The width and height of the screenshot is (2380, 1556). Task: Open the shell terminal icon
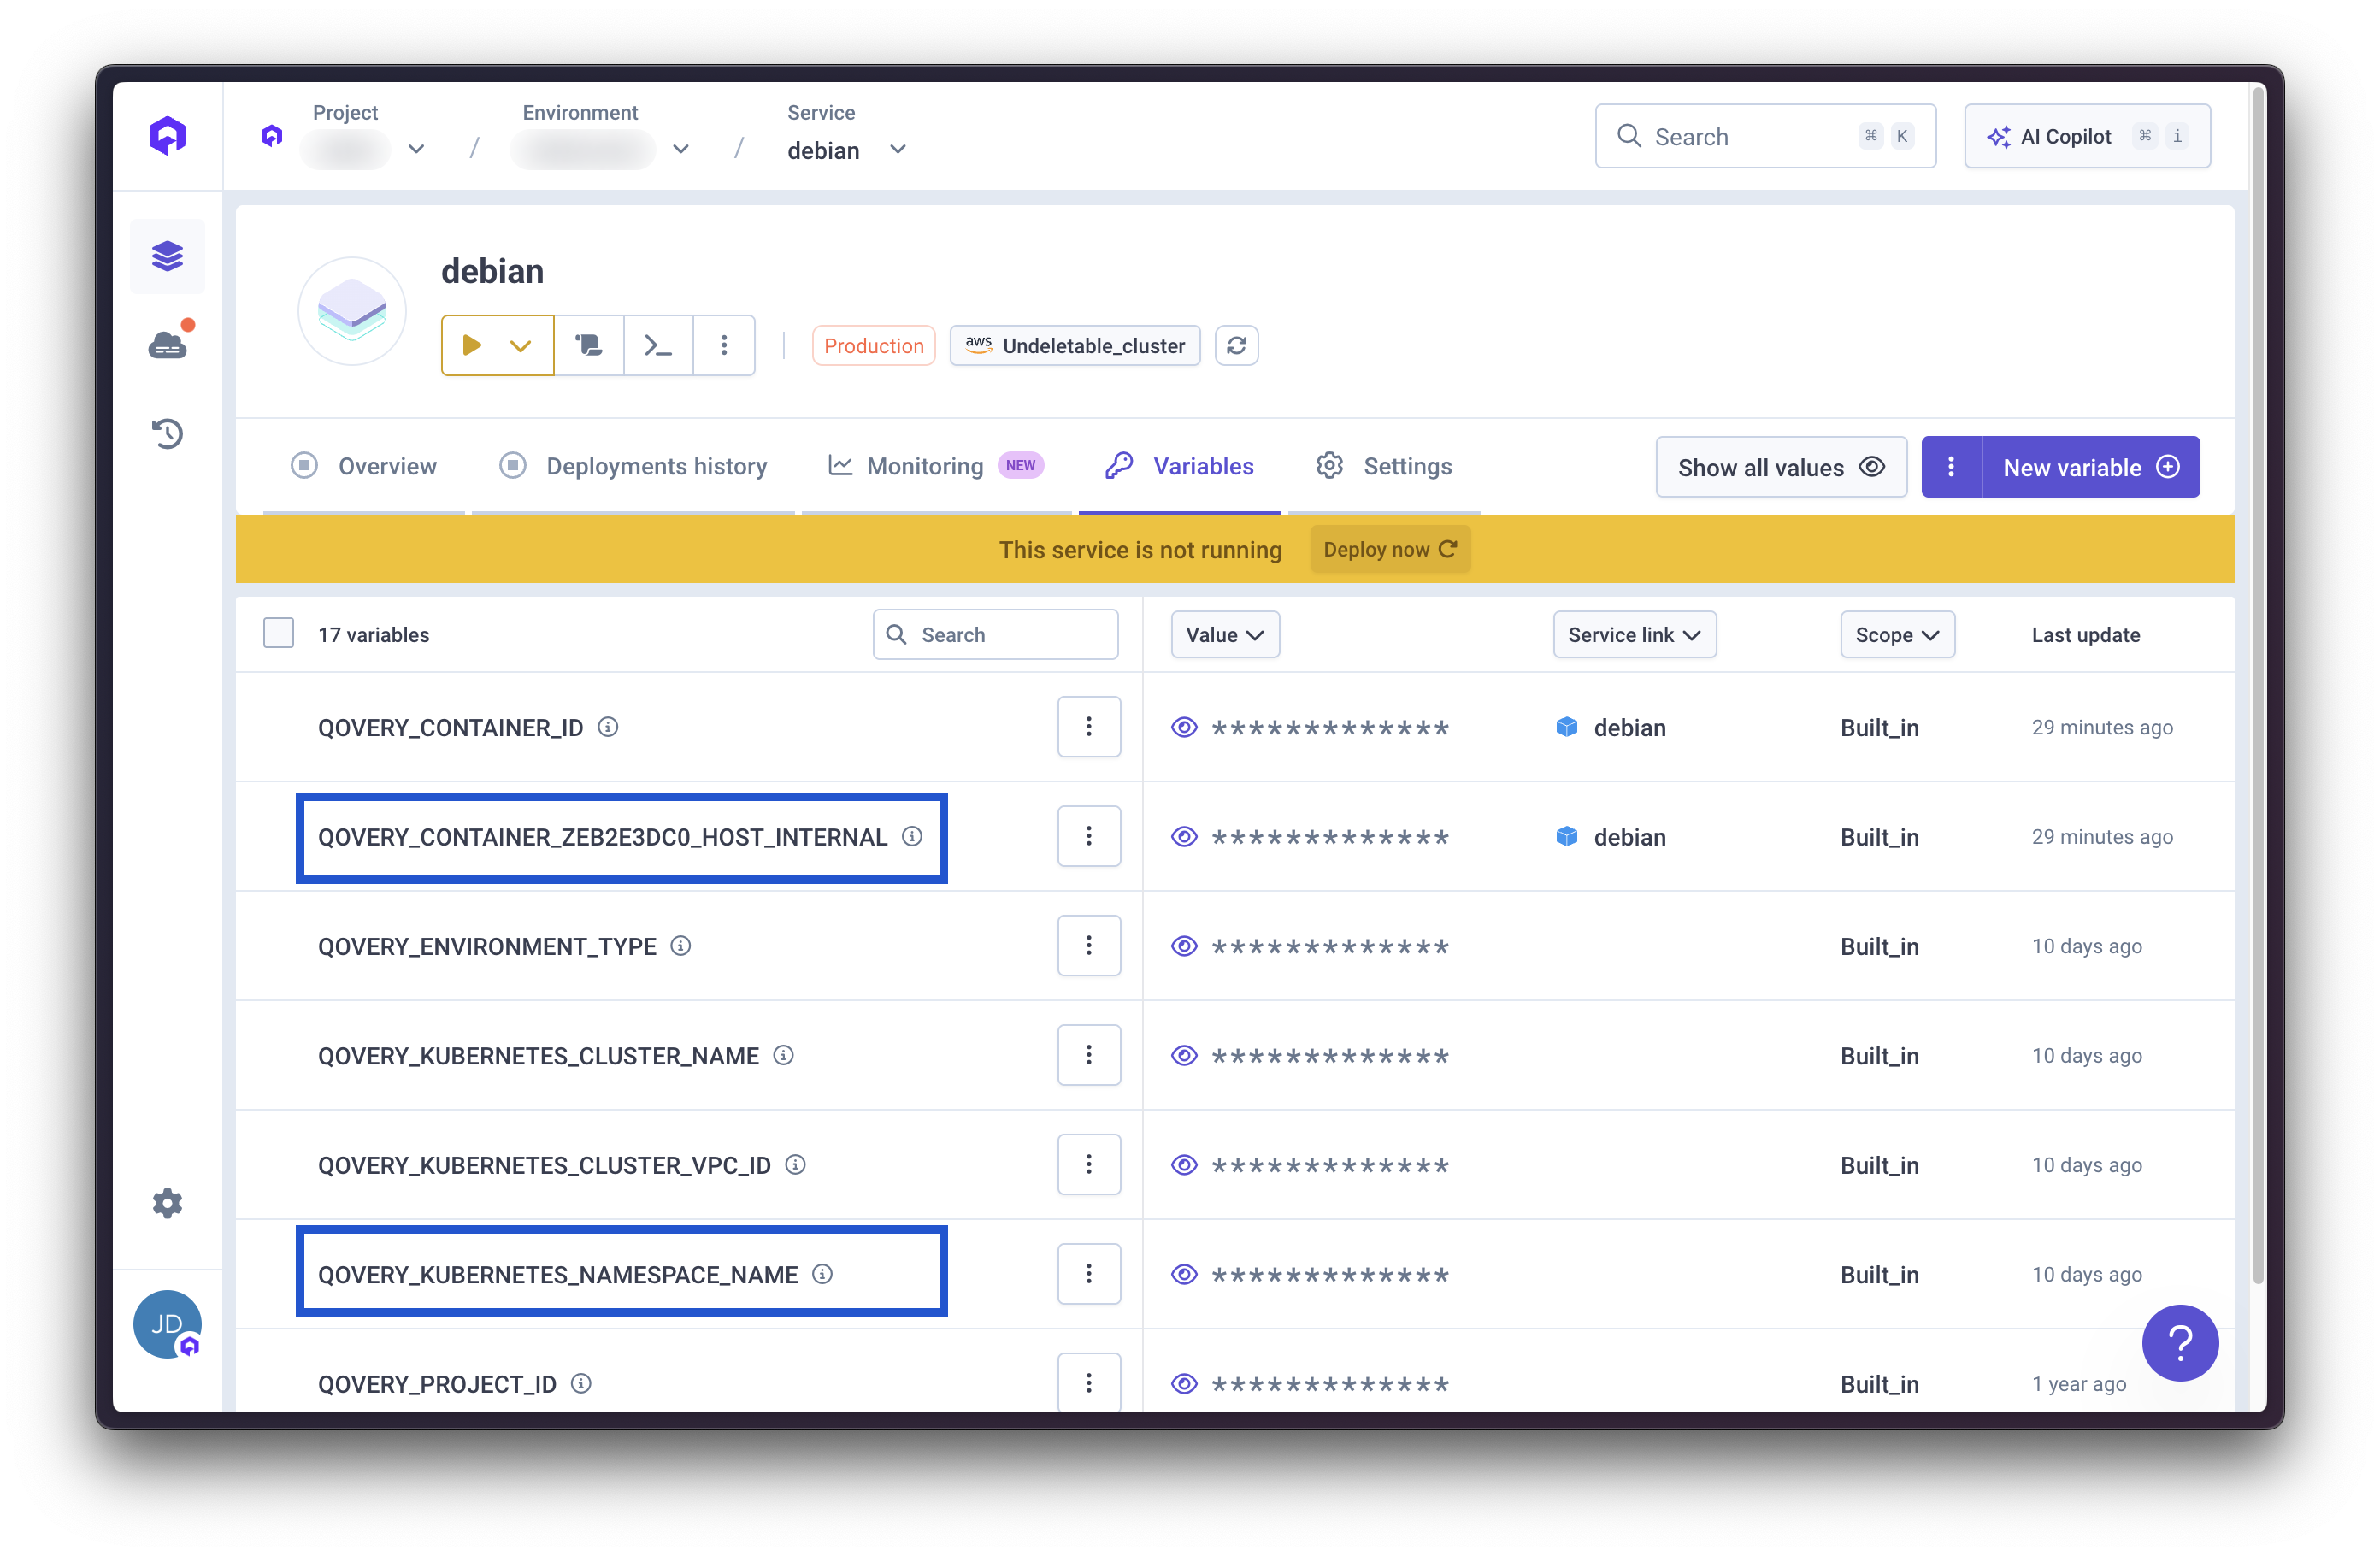tap(658, 346)
